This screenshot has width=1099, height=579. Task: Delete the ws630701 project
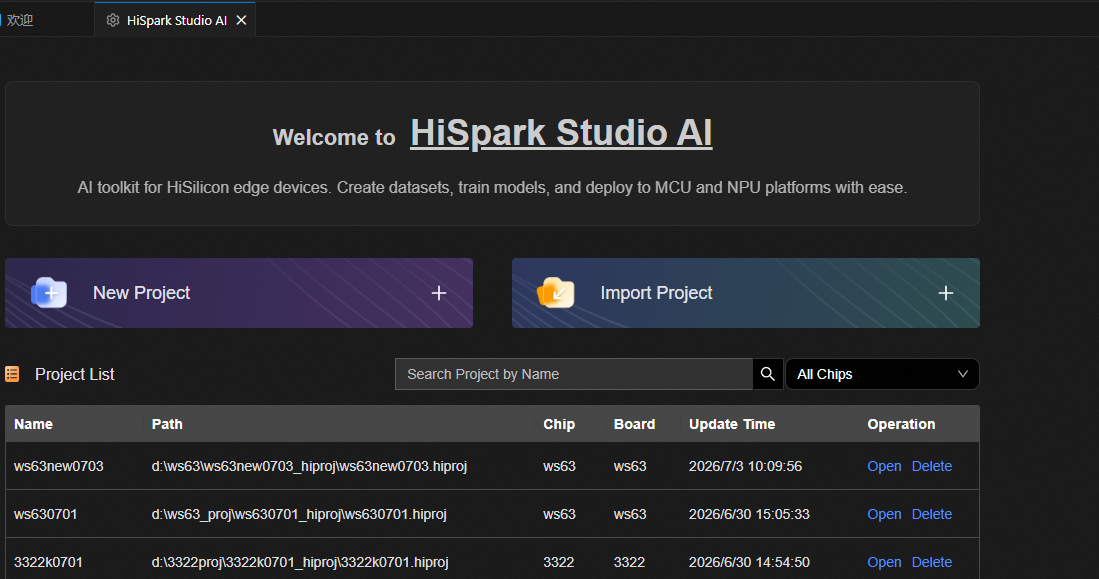(931, 514)
